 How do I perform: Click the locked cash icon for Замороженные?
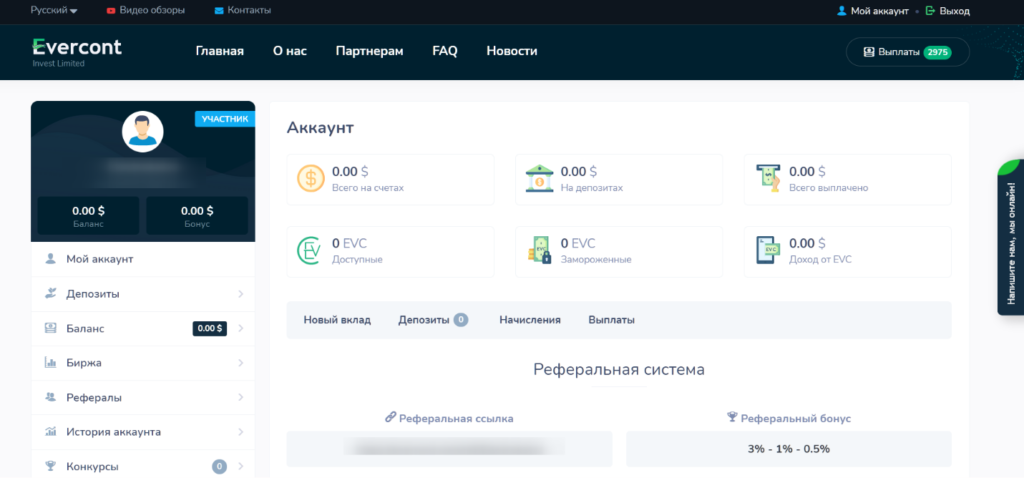tap(539, 251)
